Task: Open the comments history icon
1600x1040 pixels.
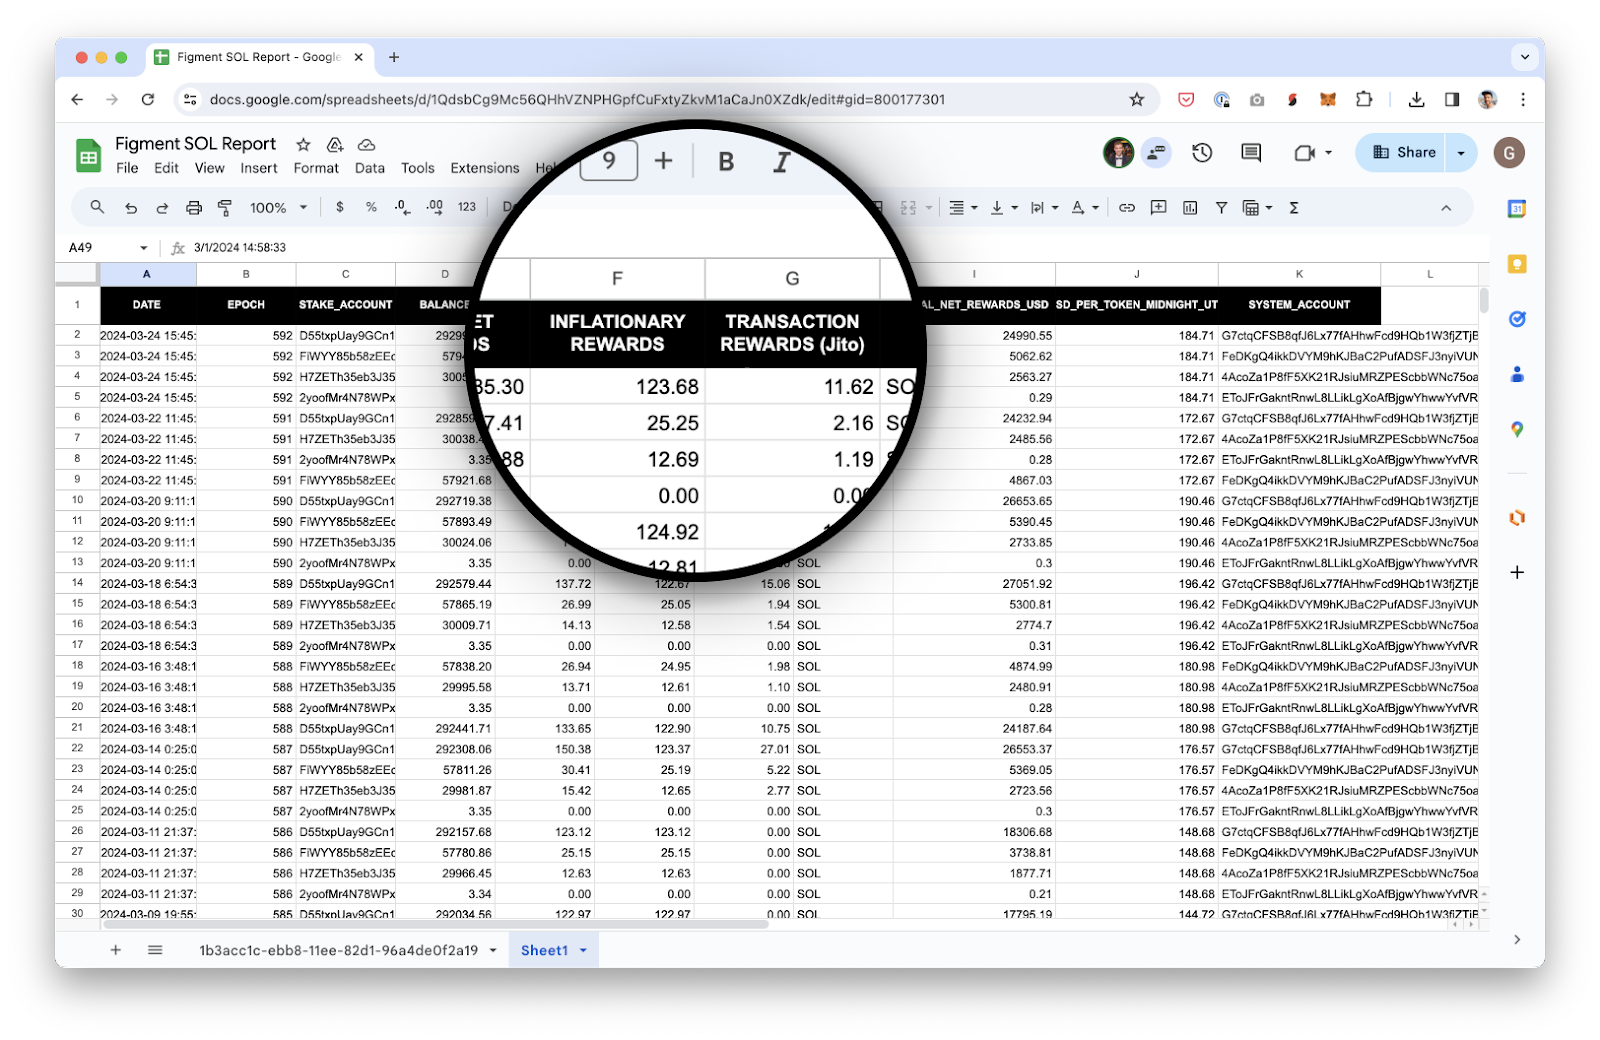Action: [1251, 153]
